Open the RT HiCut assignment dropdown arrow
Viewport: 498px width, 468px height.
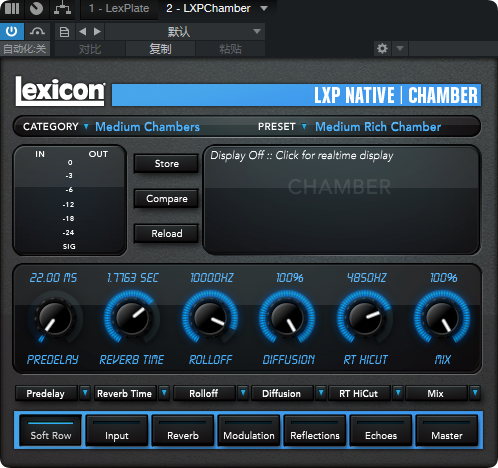point(398,393)
